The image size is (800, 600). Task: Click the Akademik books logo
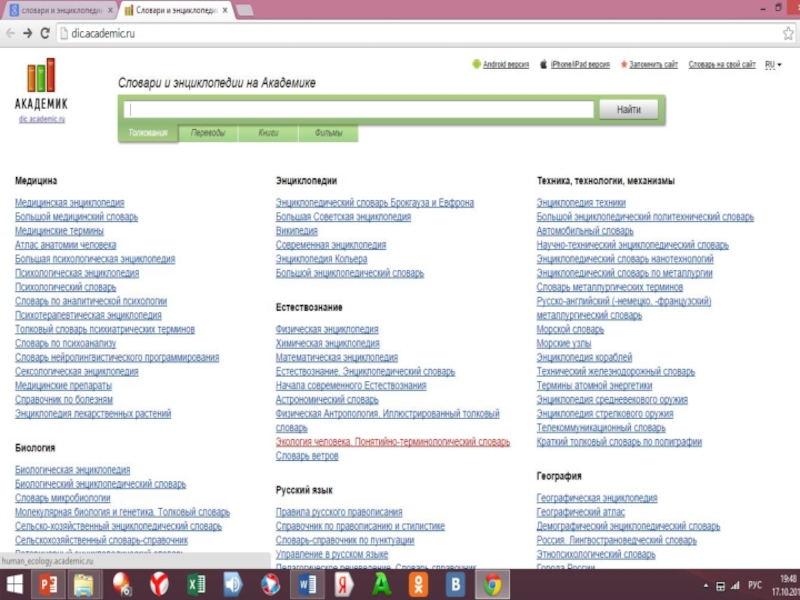click(41, 76)
